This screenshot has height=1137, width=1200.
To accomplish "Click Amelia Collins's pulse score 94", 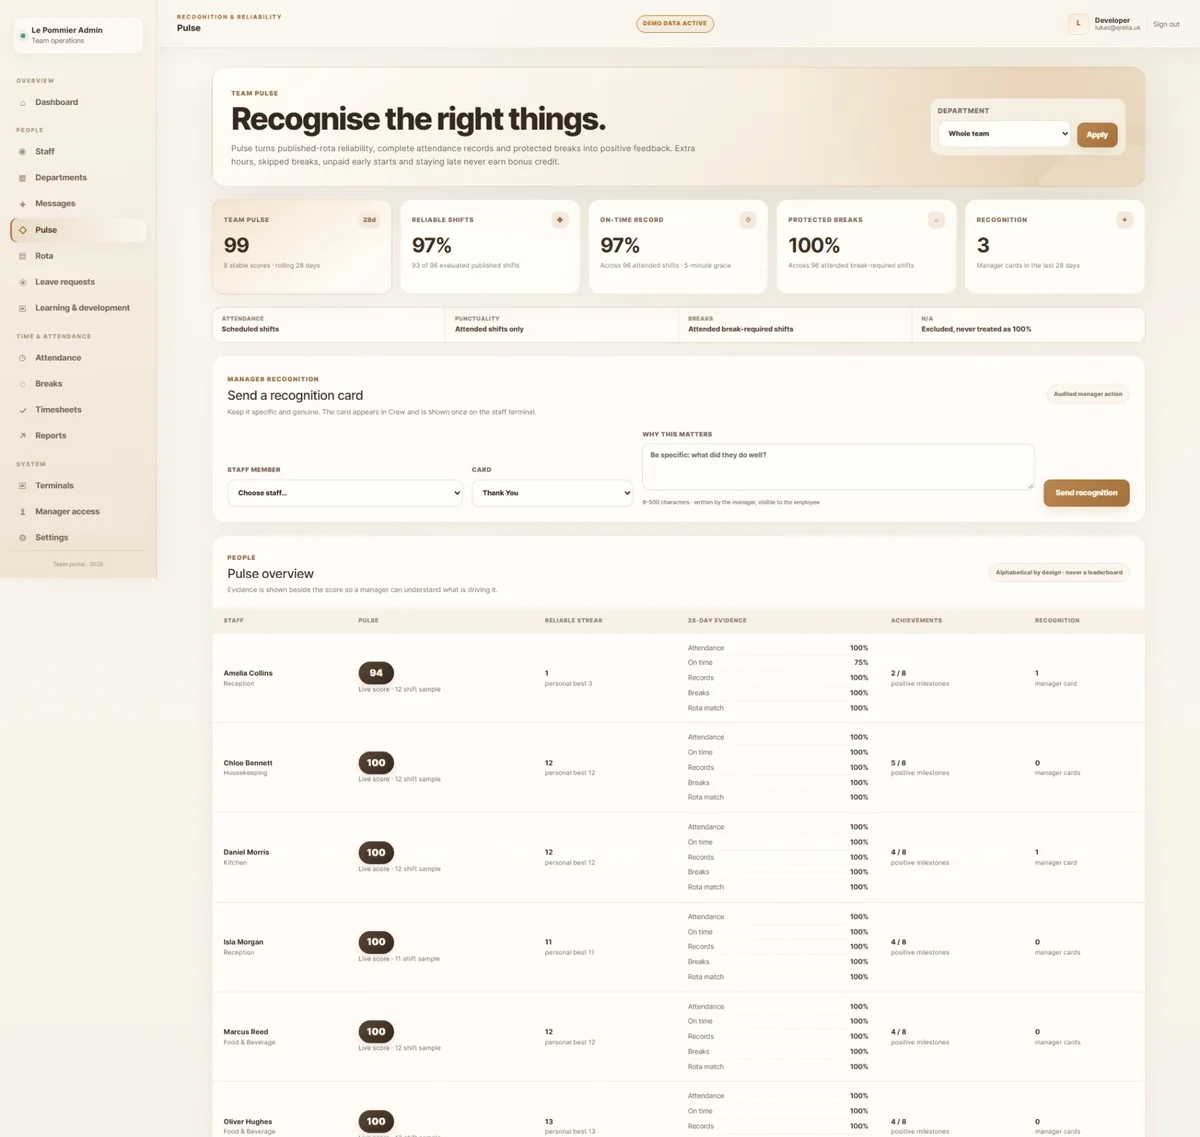I will coord(376,673).
